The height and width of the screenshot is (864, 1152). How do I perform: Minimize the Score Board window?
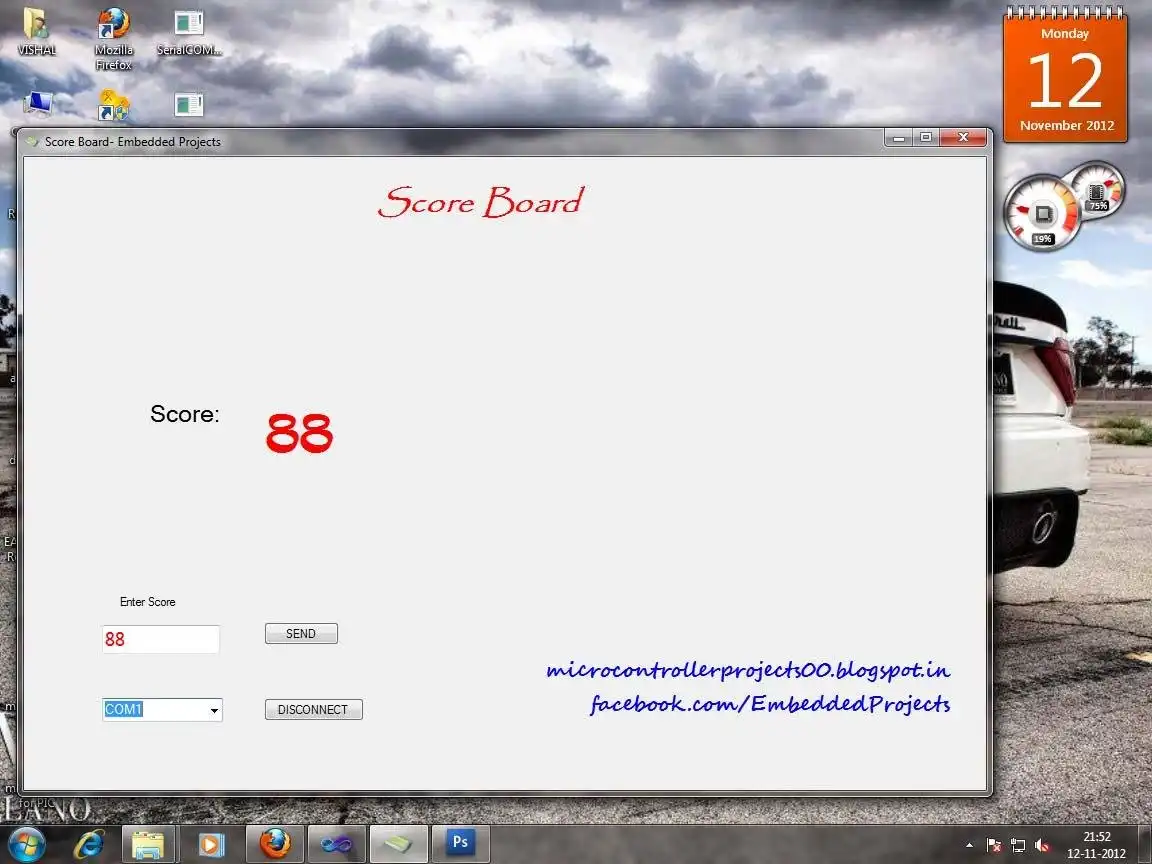[899, 137]
